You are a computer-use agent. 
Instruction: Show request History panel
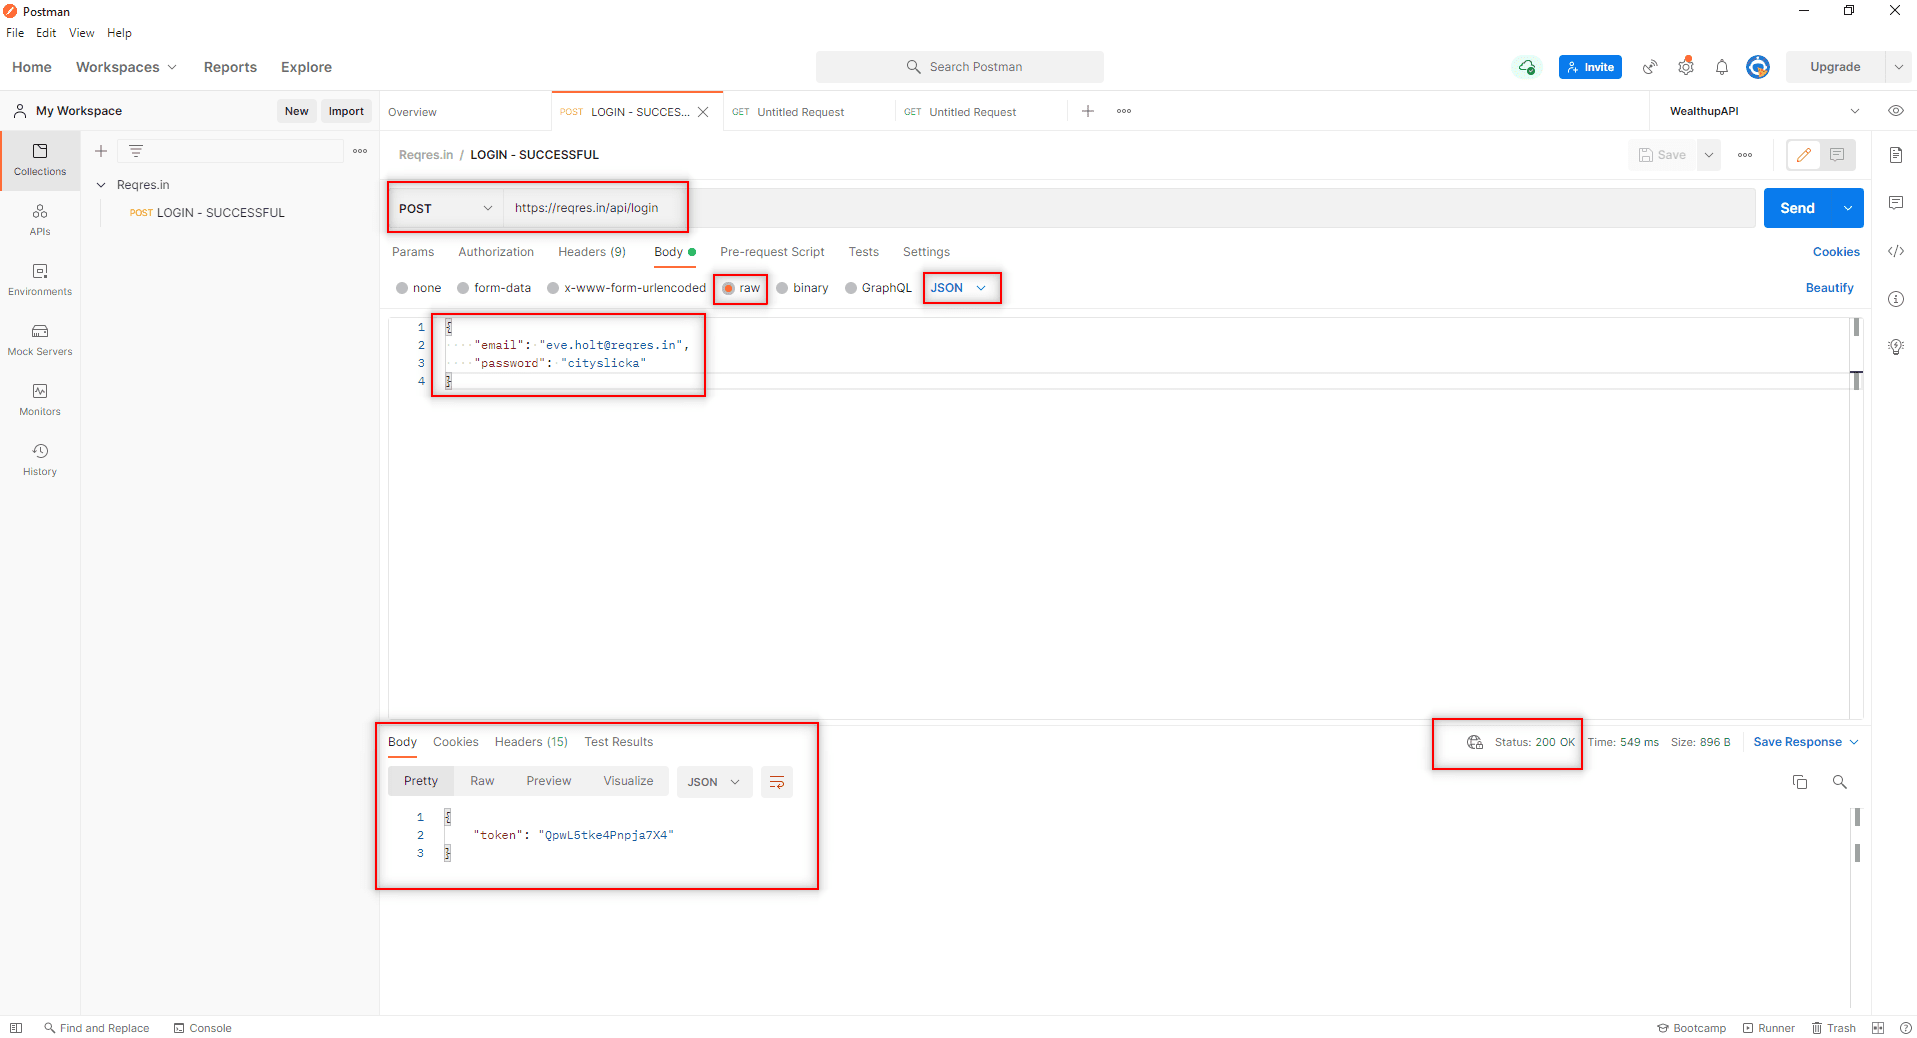pos(39,460)
